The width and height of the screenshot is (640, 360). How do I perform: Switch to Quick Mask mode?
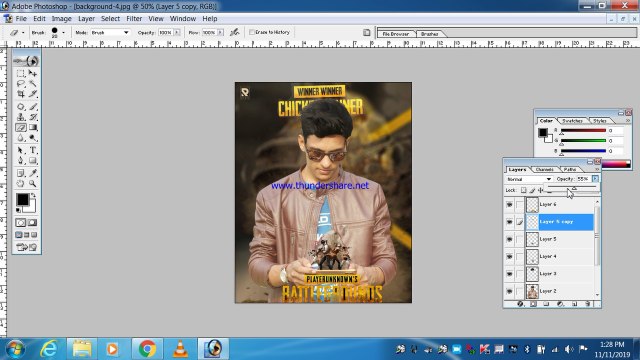tap(32, 222)
